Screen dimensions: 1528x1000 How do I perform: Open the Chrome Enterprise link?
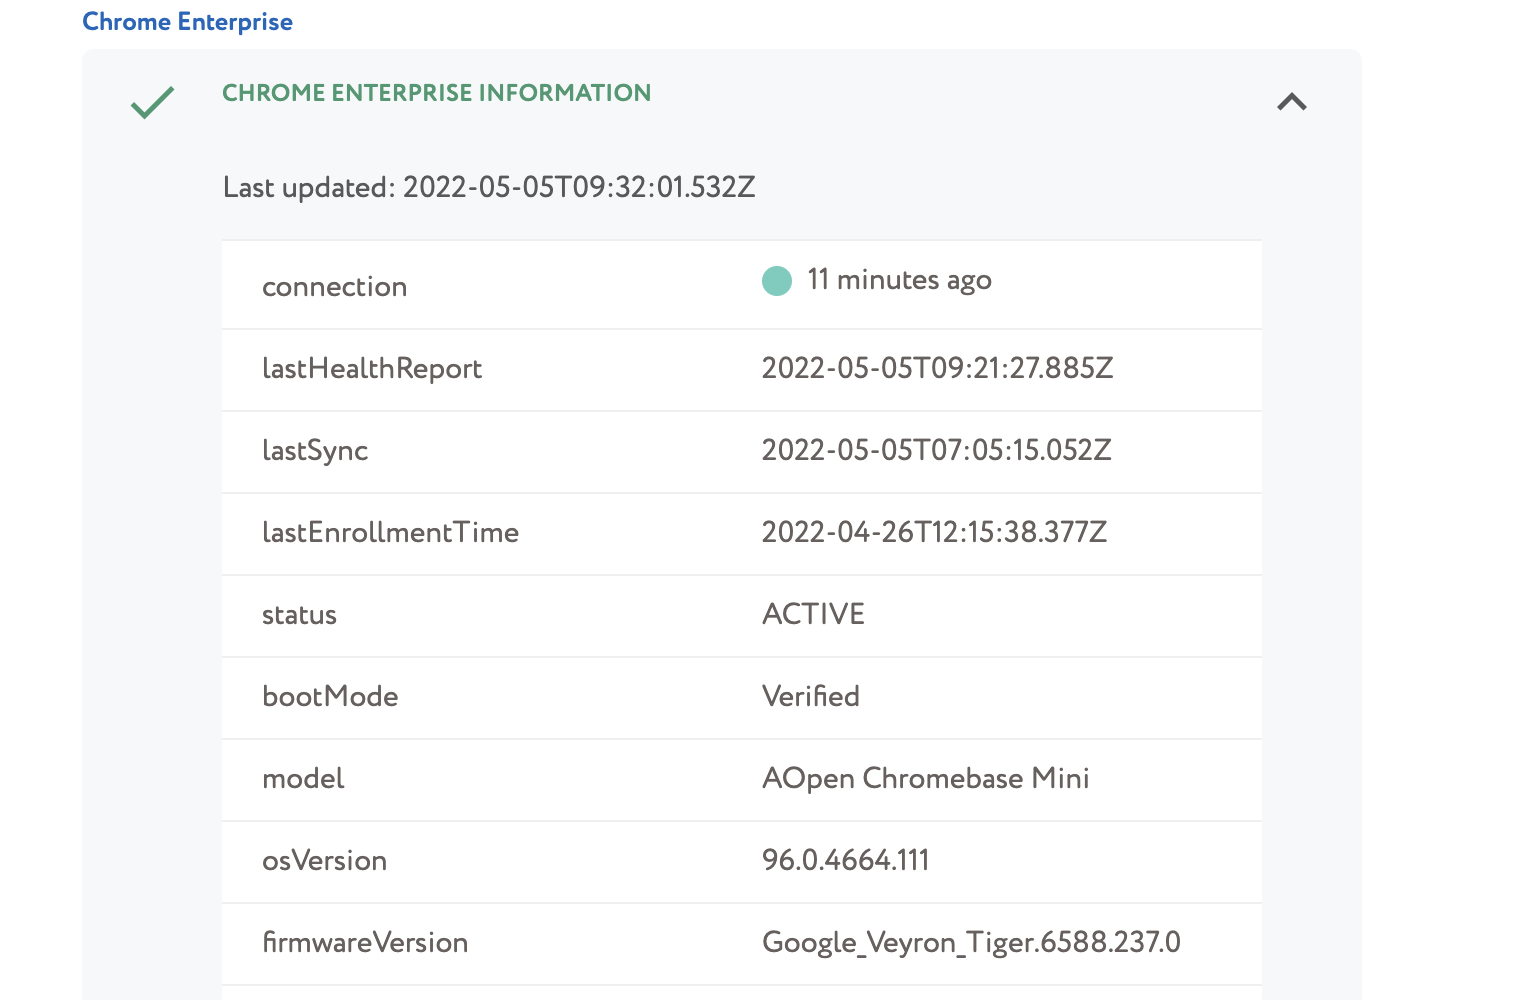coord(187,22)
